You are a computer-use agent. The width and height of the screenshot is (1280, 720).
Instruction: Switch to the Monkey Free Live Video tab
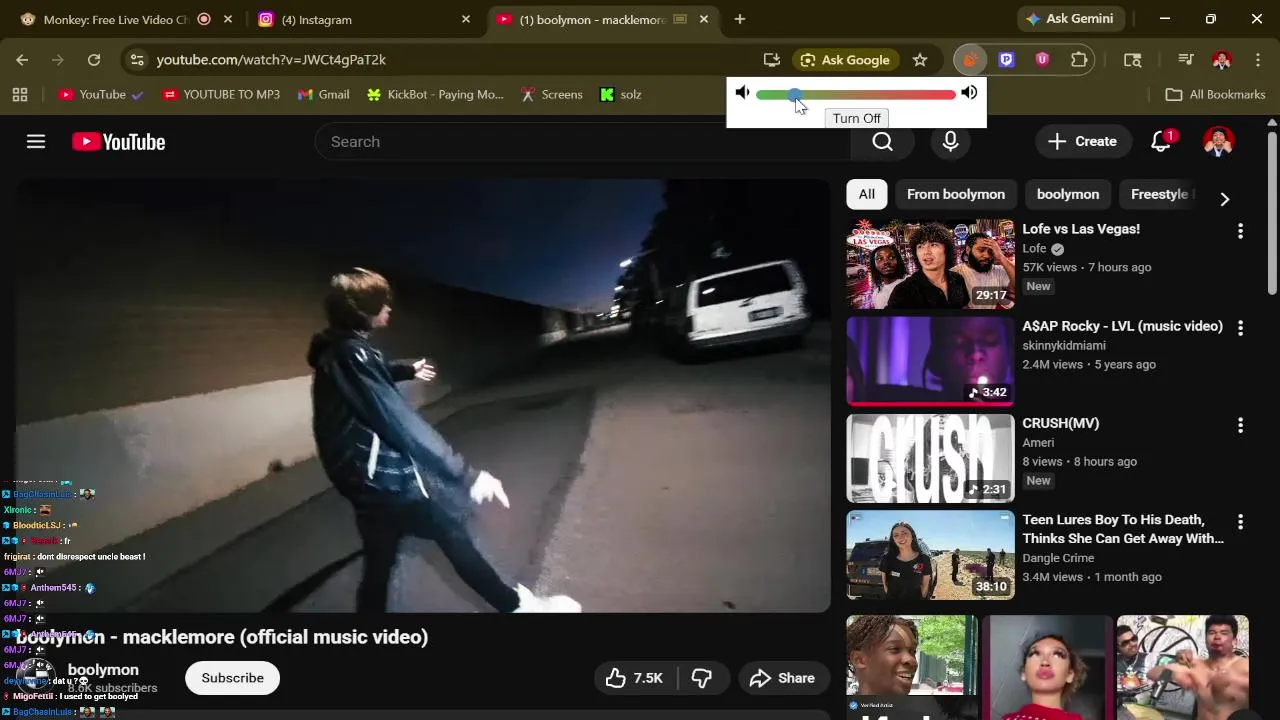point(116,19)
